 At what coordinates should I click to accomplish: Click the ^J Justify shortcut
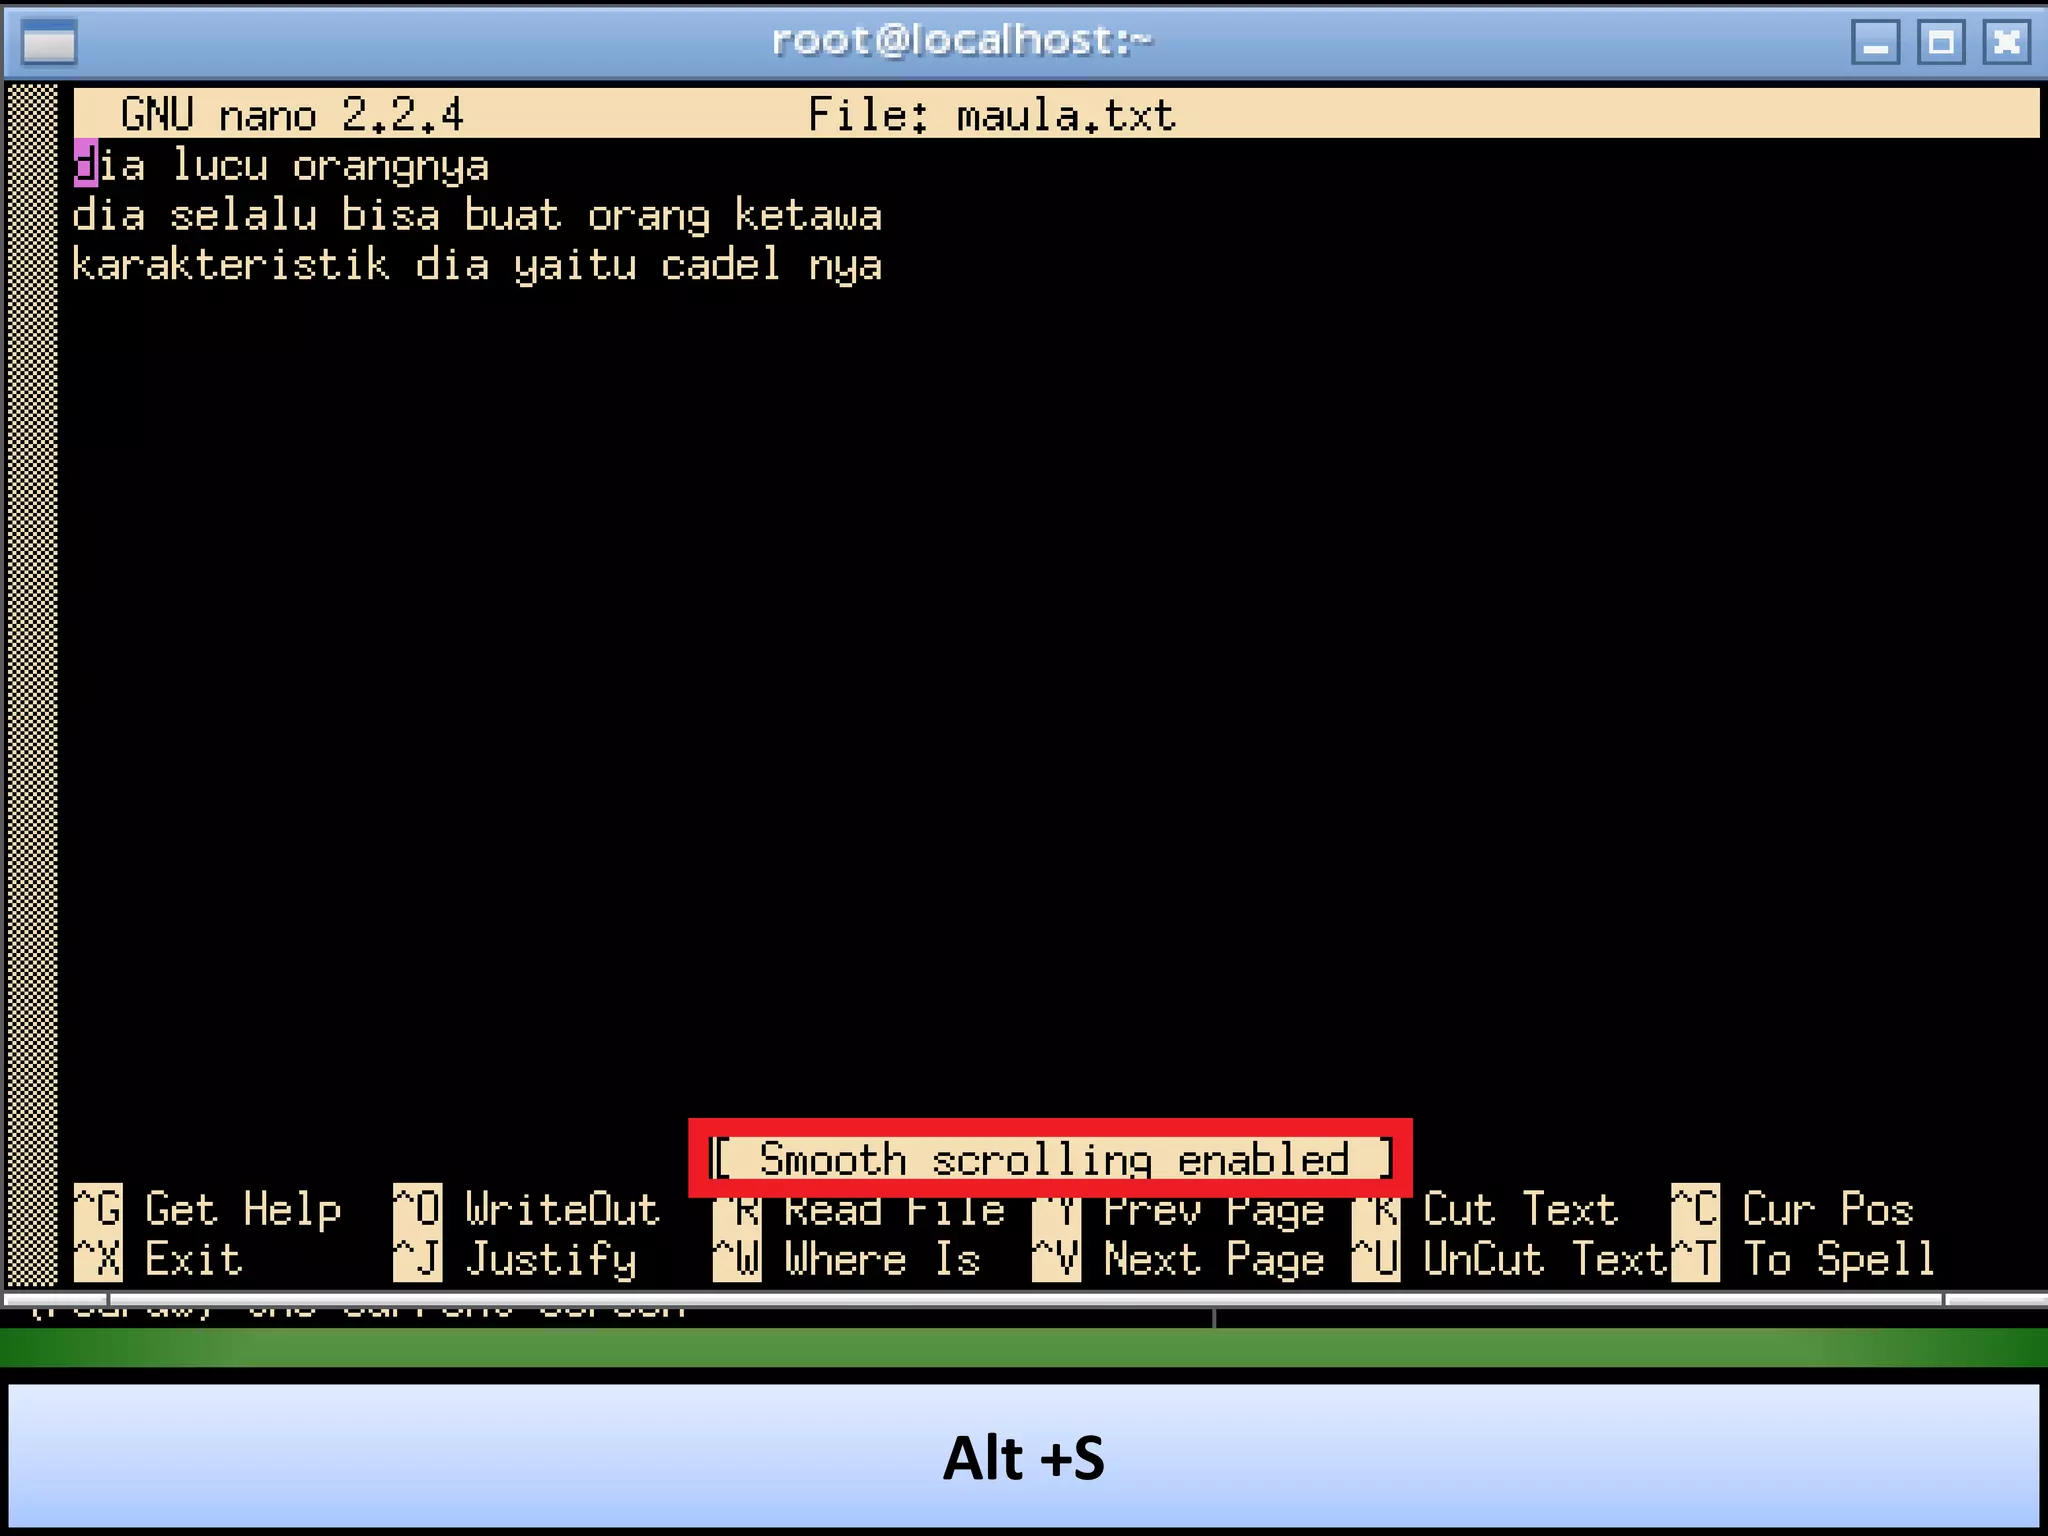(x=515, y=1259)
